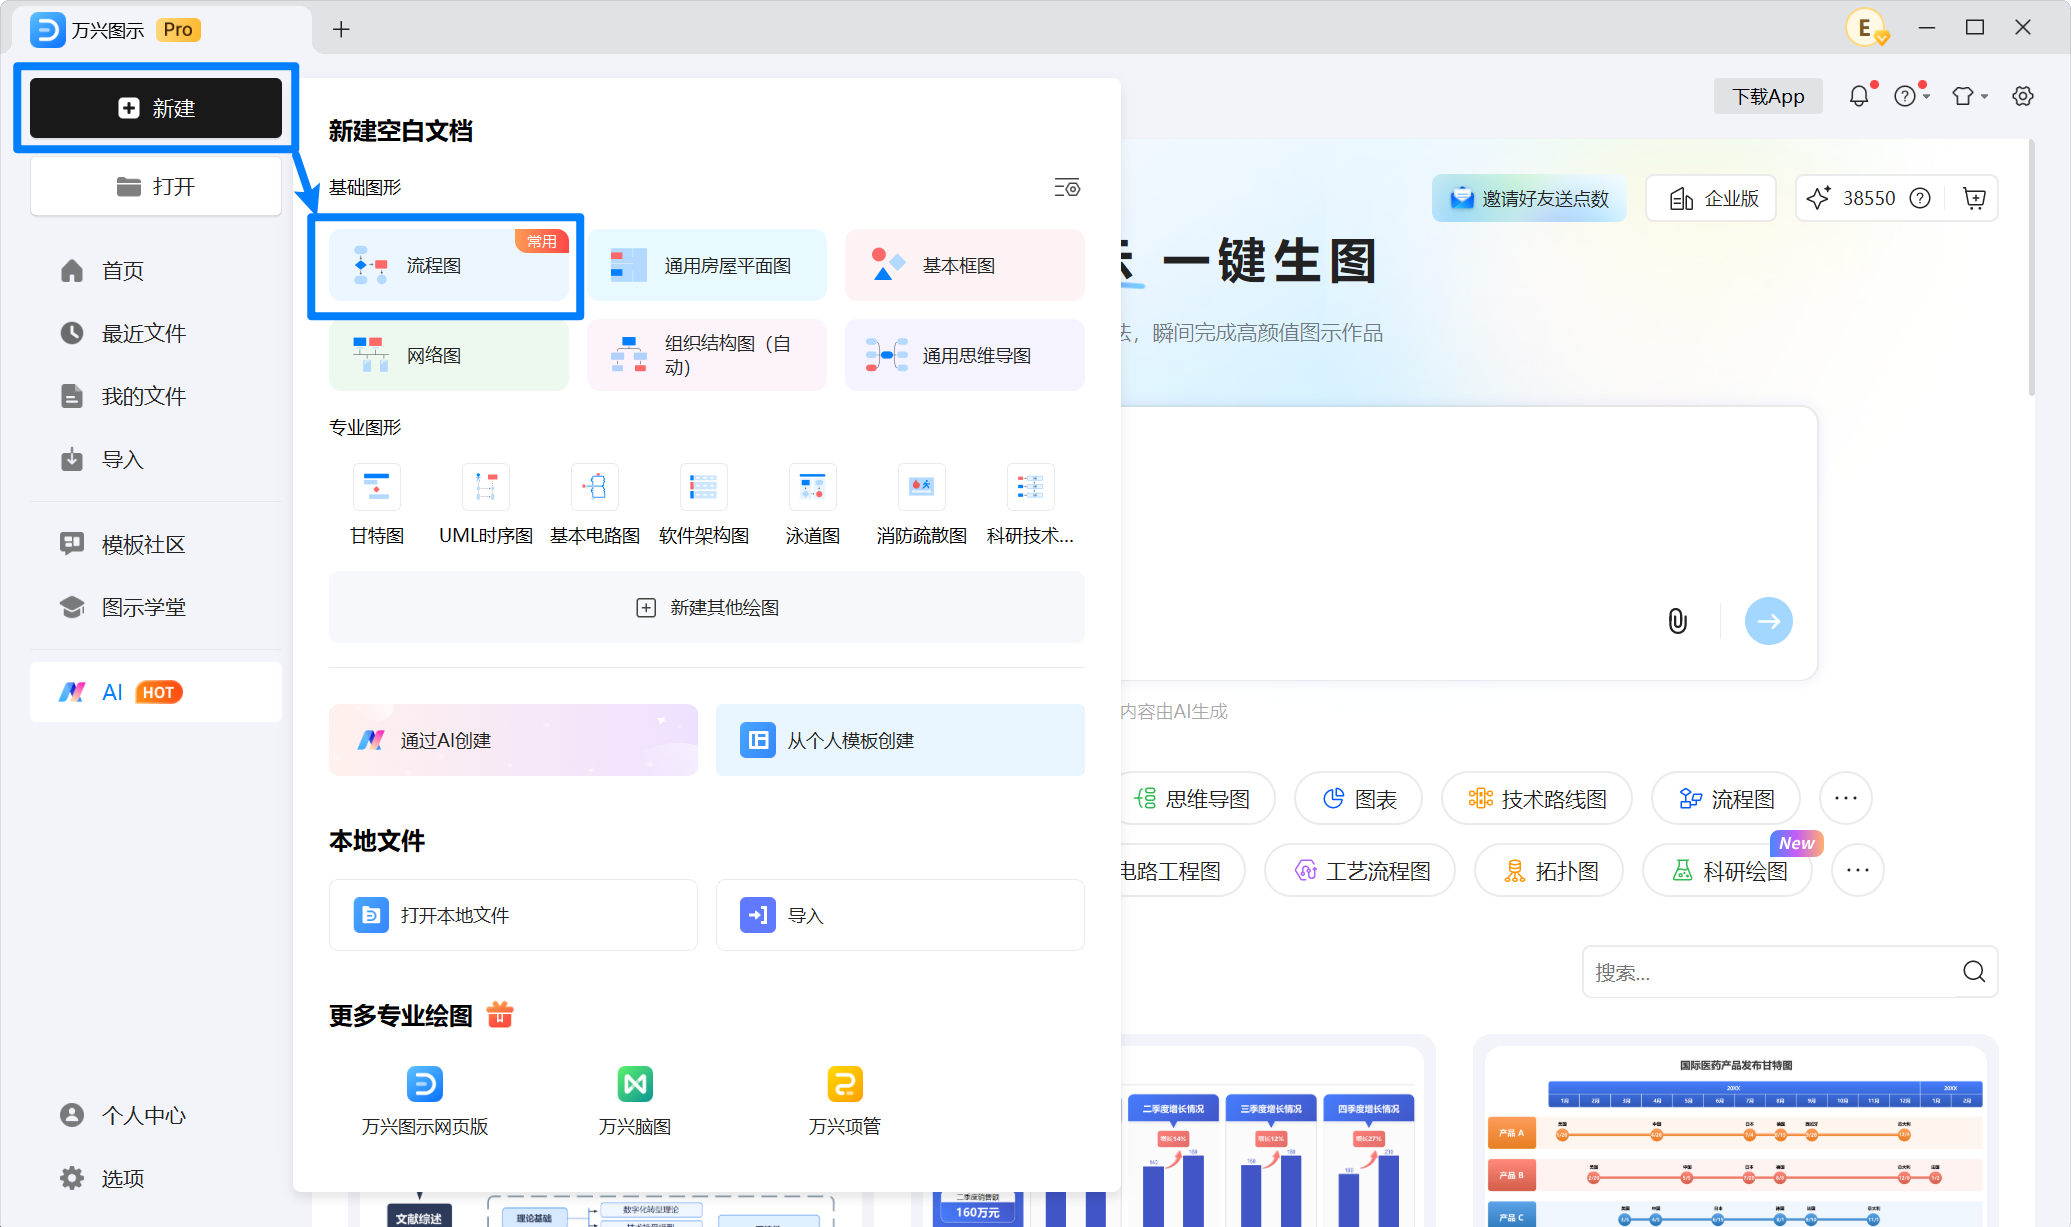Click the basic shapes display settings icon

coord(1067,187)
